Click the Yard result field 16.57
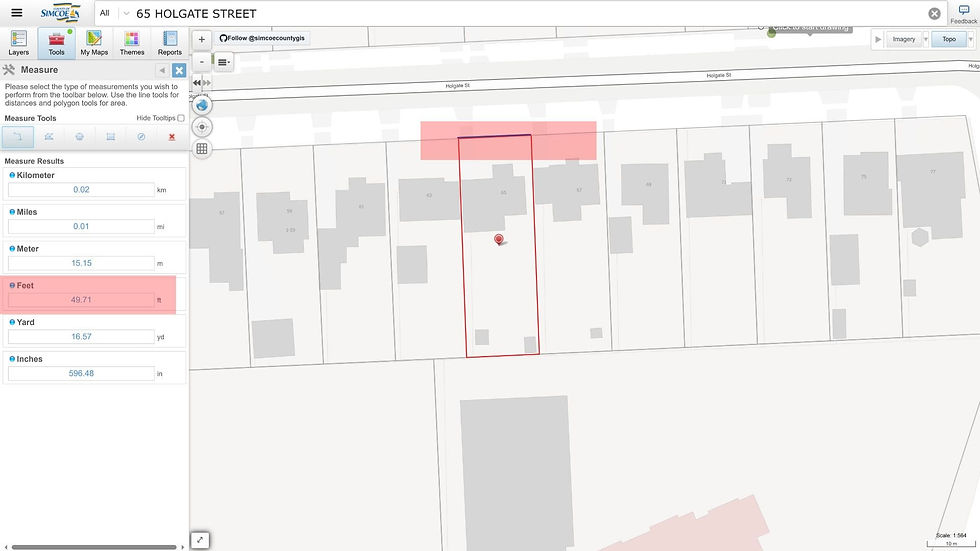980x551 pixels. pyautogui.click(x=81, y=337)
